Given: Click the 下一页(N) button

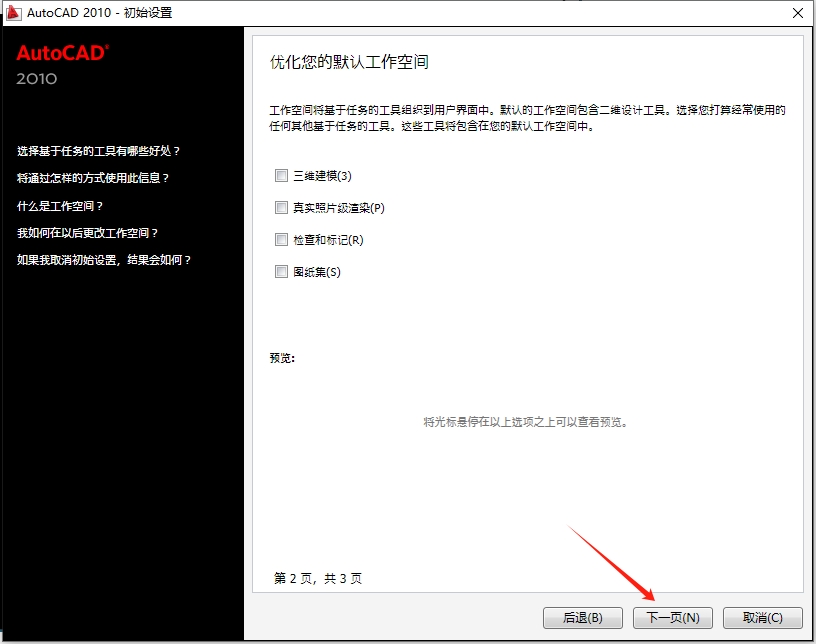Looking at the screenshot, I should click(672, 617).
